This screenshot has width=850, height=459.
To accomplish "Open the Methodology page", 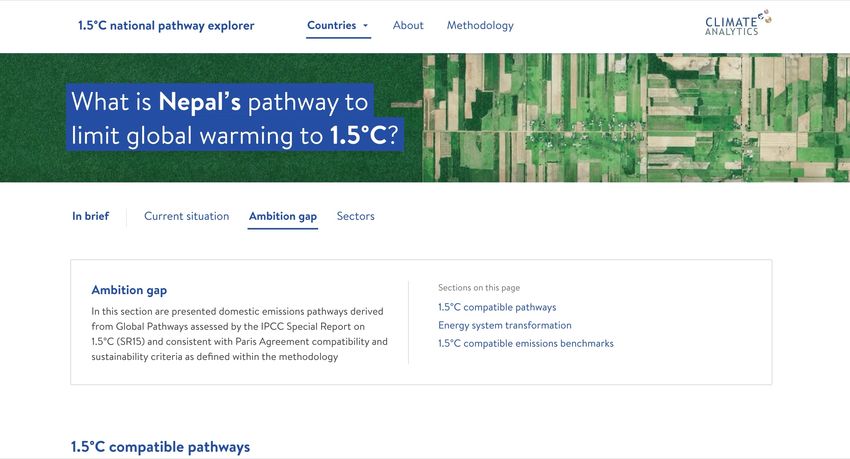I will click(x=480, y=25).
